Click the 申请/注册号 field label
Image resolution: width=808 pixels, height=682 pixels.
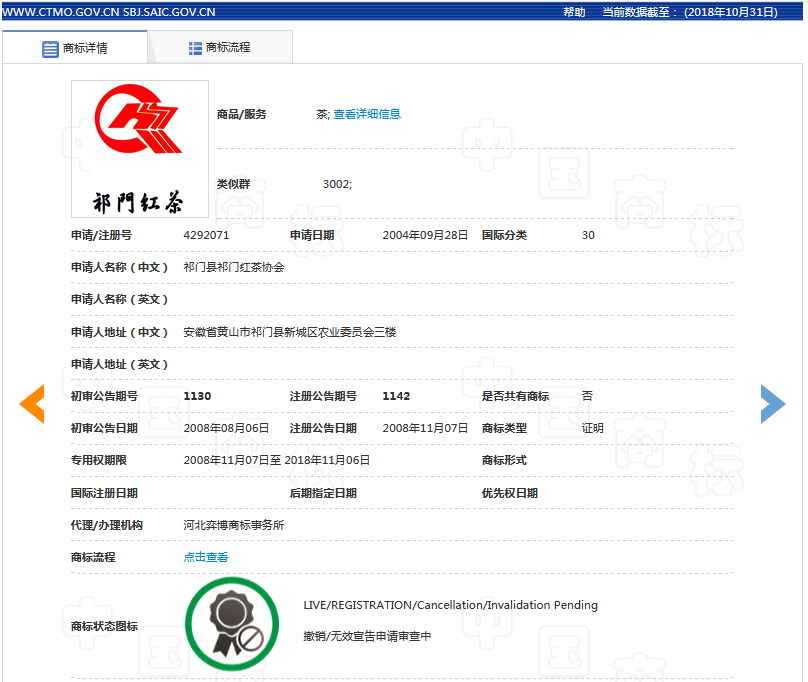(x=102, y=235)
